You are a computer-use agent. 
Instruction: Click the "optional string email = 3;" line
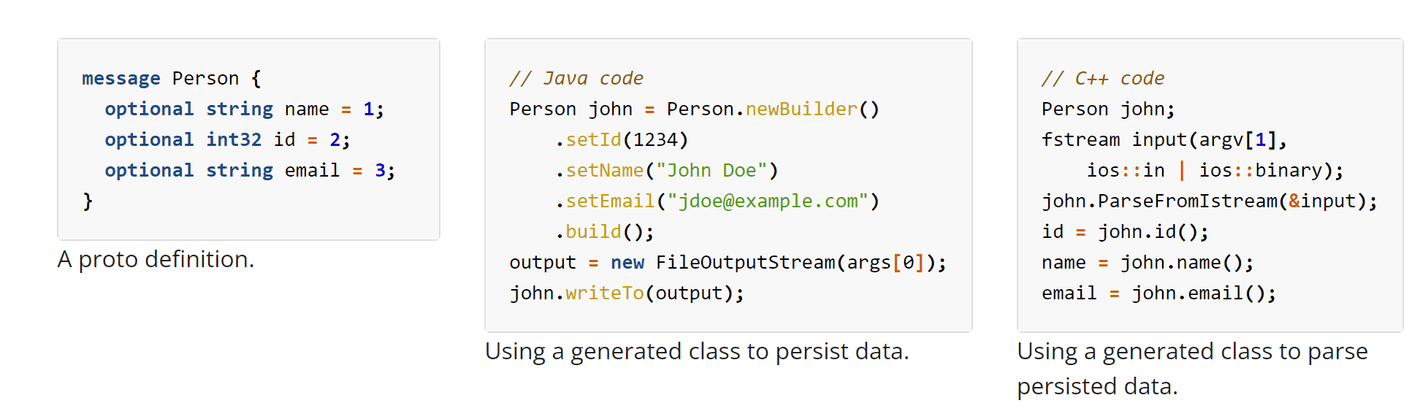point(250,170)
